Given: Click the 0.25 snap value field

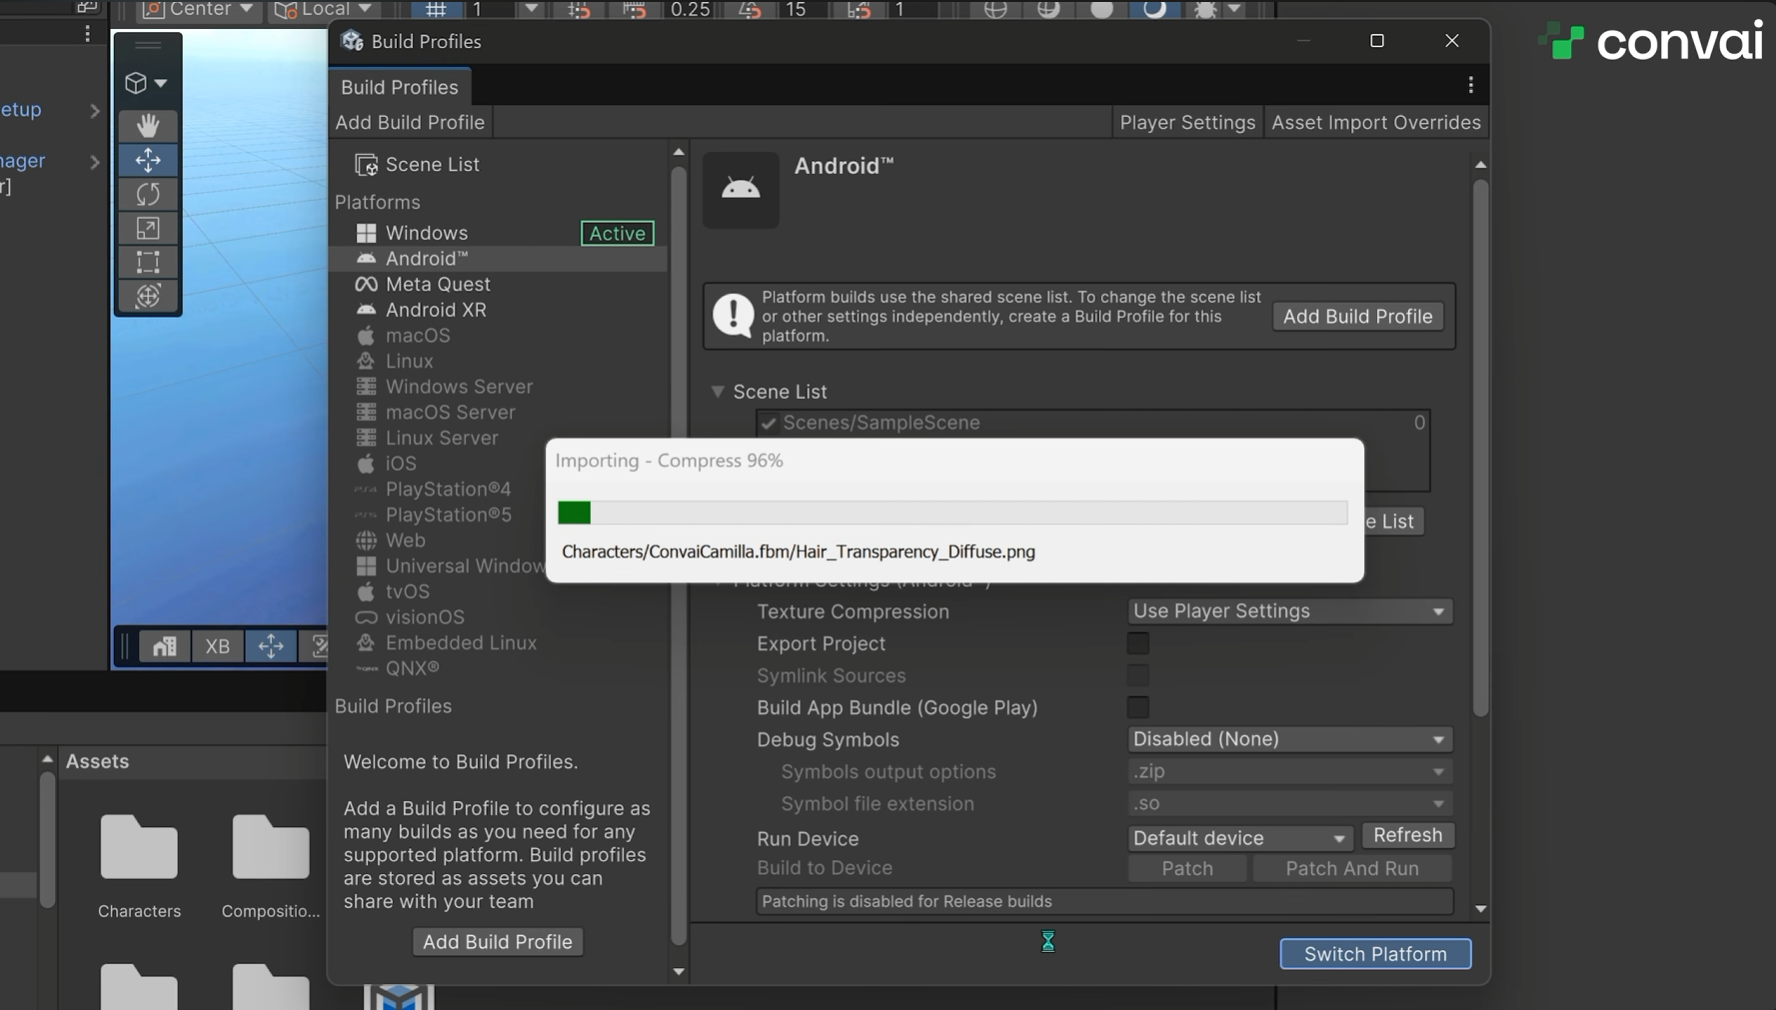Looking at the screenshot, I should pos(690,9).
